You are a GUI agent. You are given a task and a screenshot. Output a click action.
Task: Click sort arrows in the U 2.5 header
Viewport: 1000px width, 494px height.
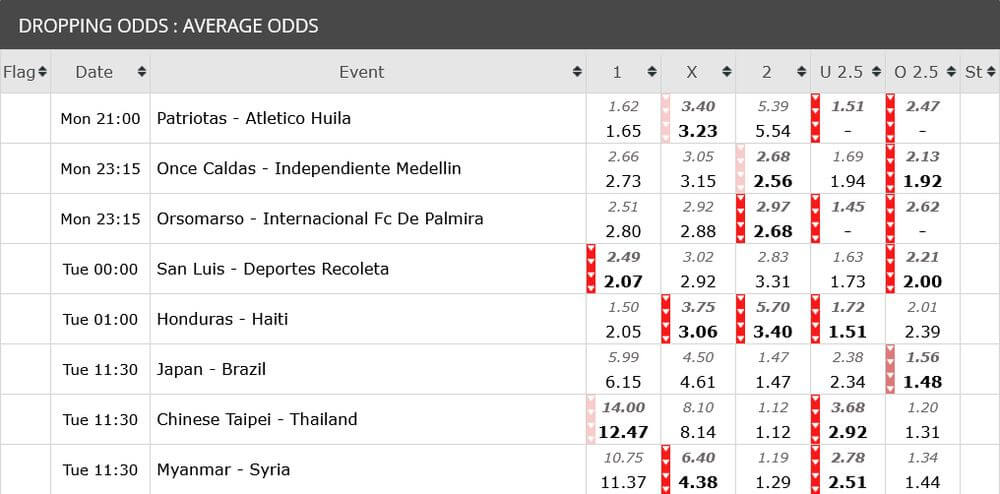coord(876,72)
